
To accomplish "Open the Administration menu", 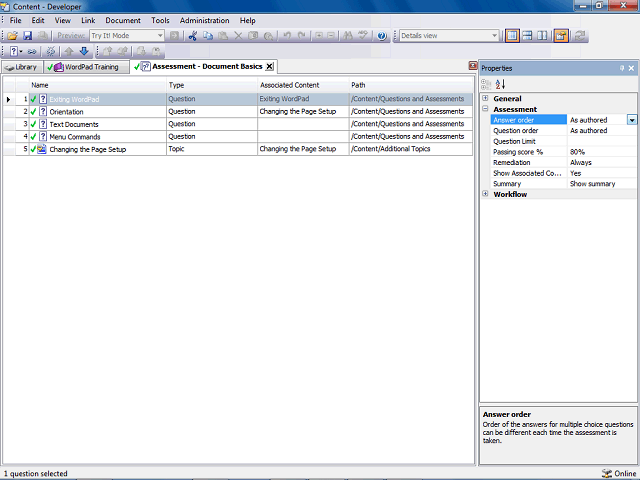I will point(204,20).
